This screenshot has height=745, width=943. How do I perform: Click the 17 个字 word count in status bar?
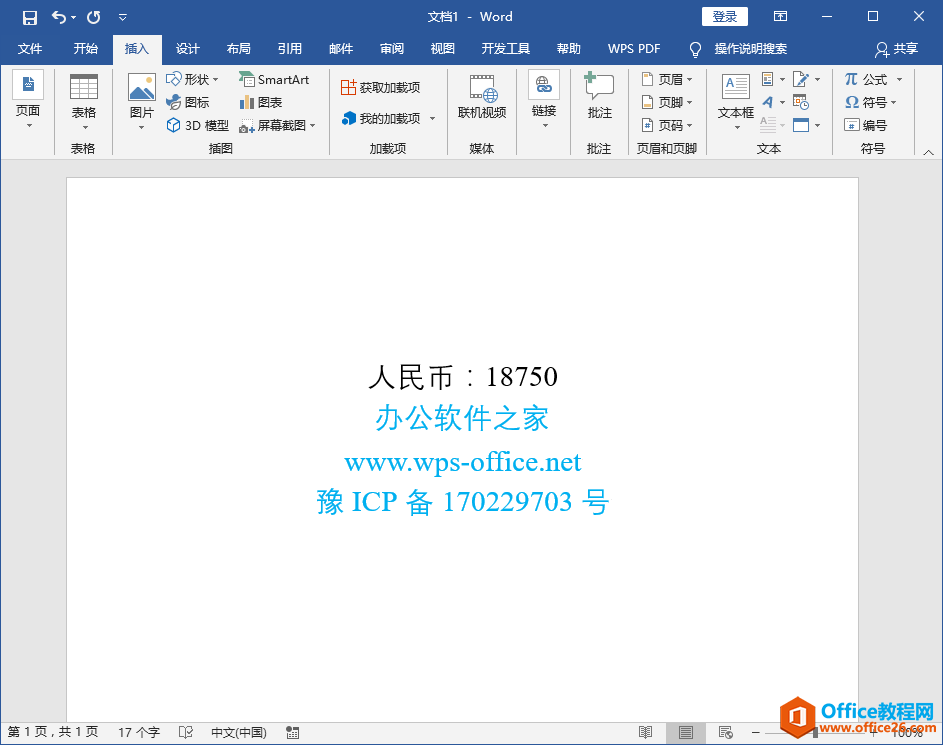tap(138, 733)
